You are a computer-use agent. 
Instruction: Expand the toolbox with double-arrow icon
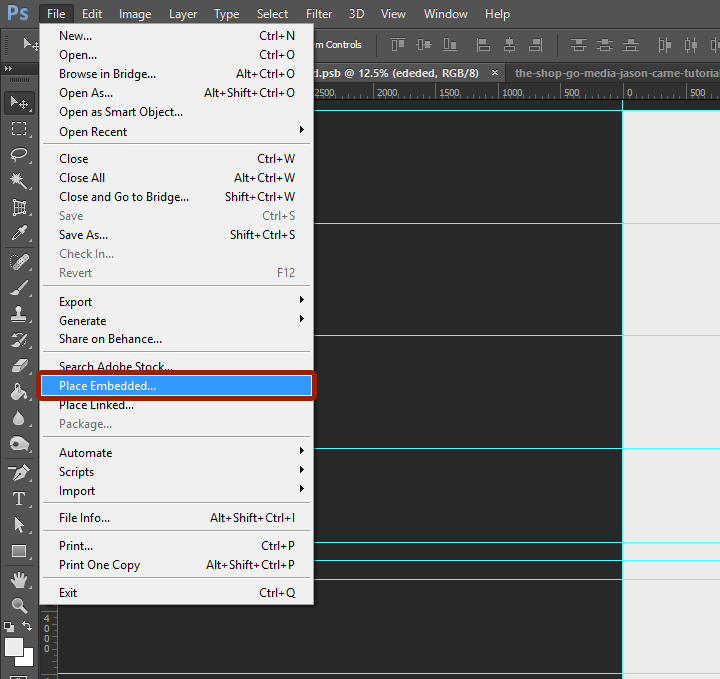pos(8,68)
